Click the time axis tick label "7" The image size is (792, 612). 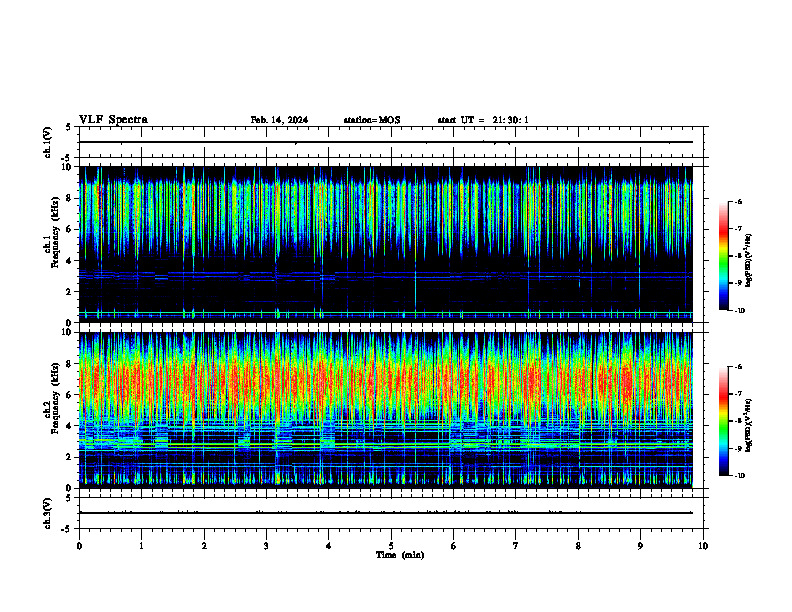516,546
